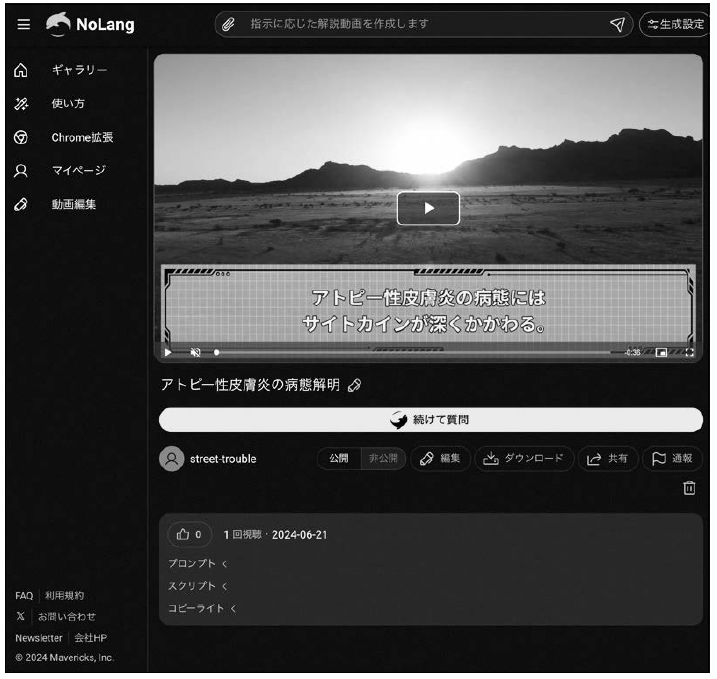This screenshot has height=679, width=717.
Task: Open the hamburger menu icon
Action: pos(23,25)
